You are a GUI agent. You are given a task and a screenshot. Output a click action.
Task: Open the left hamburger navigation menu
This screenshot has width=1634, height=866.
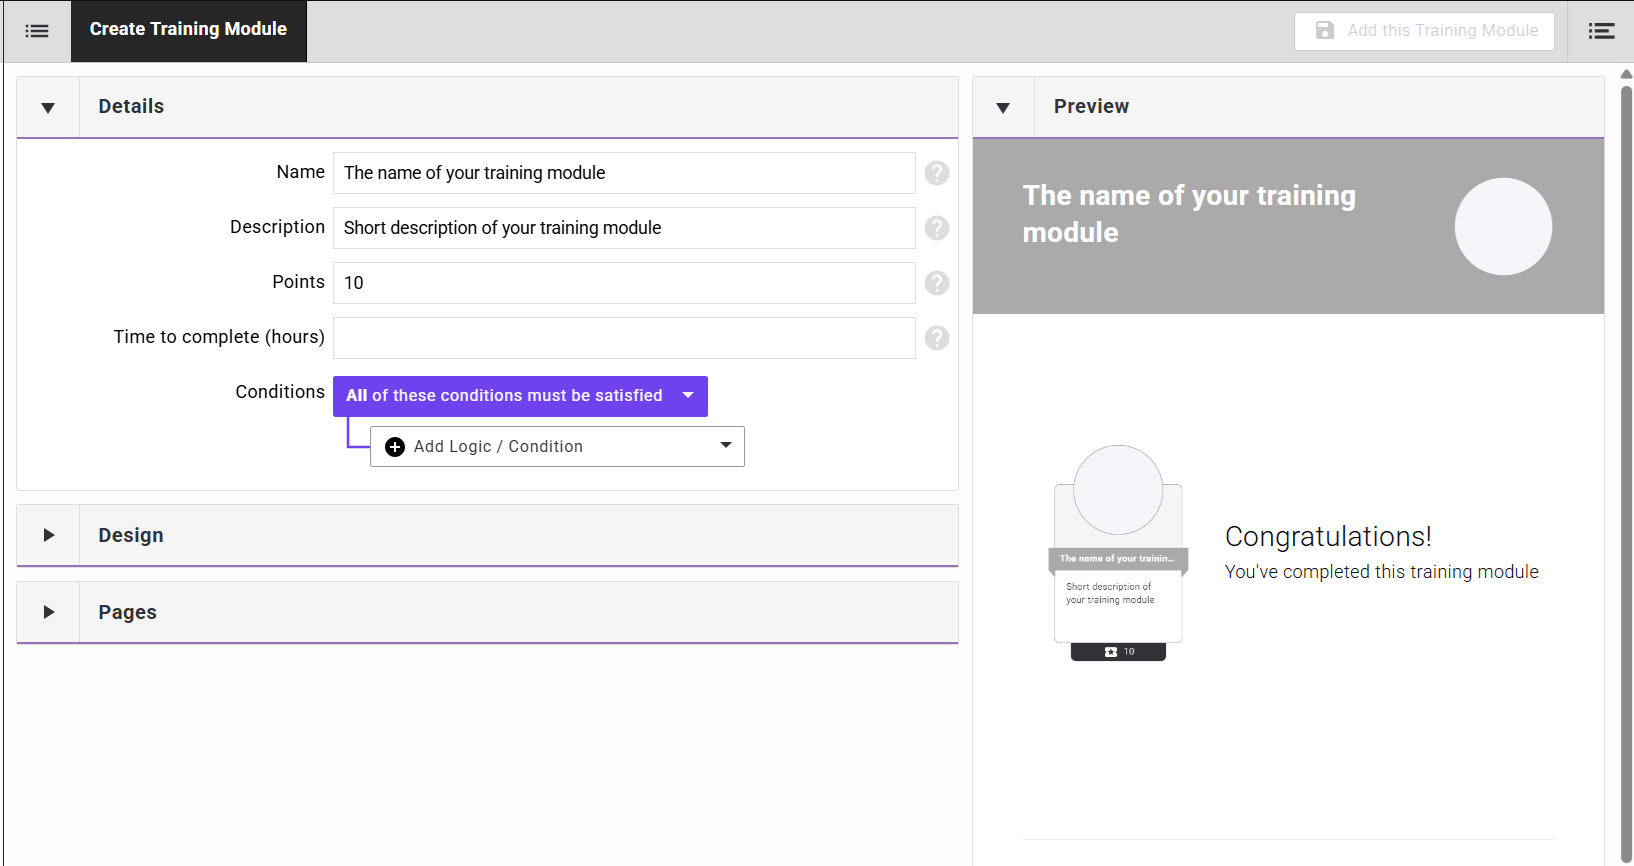click(37, 31)
